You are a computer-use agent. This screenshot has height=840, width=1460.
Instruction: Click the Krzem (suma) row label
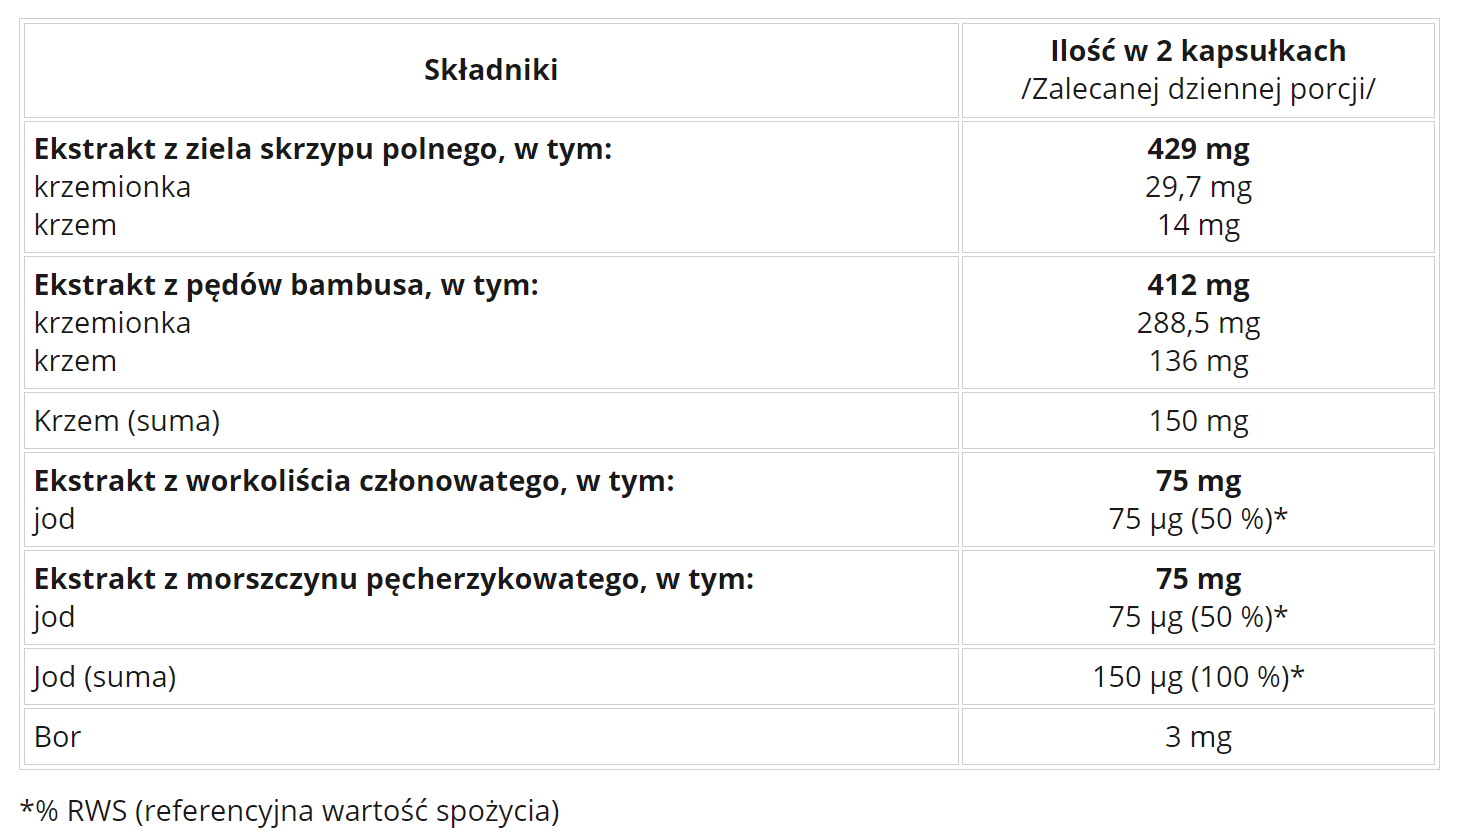[x=127, y=421]
